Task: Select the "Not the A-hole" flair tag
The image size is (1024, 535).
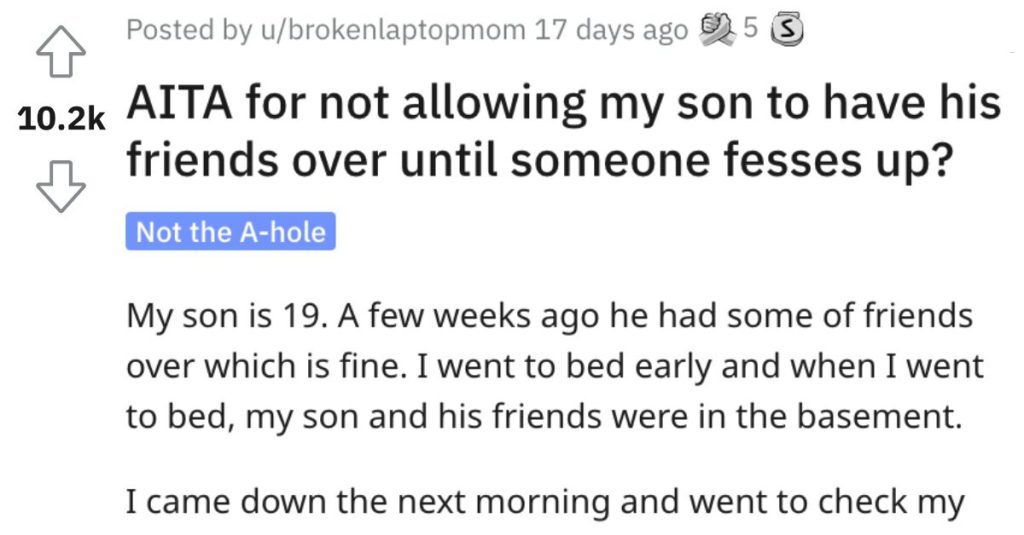Action: point(231,233)
